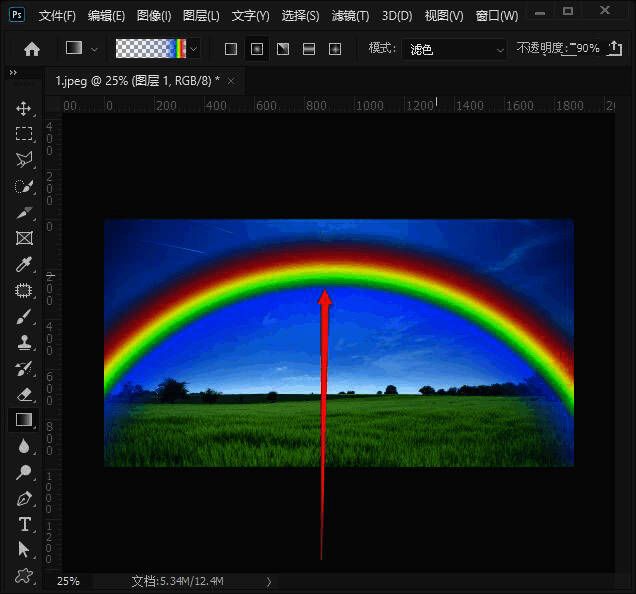Select the Healing Brush tool
636x594 pixels.
coord(24,291)
